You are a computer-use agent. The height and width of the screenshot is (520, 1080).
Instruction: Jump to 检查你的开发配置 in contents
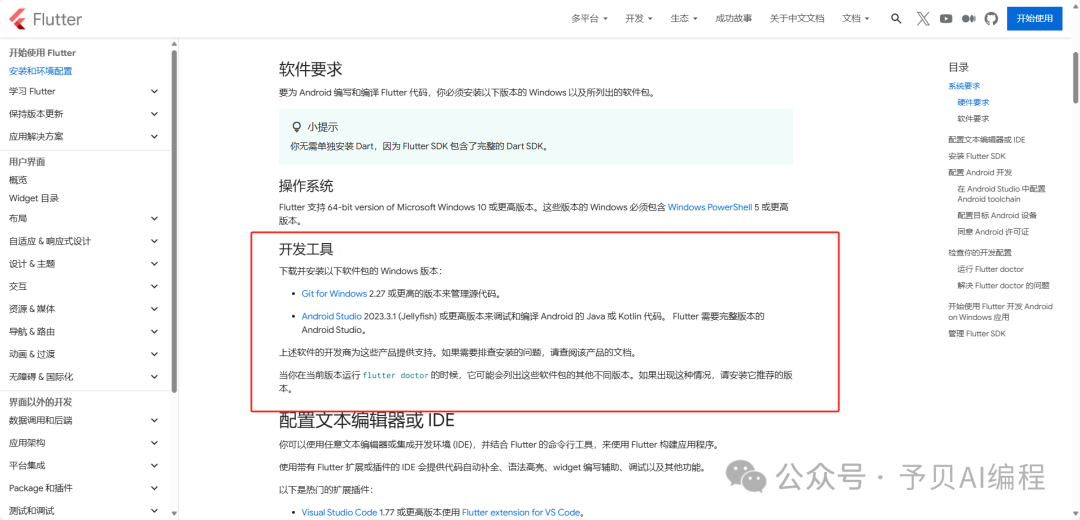pos(980,253)
